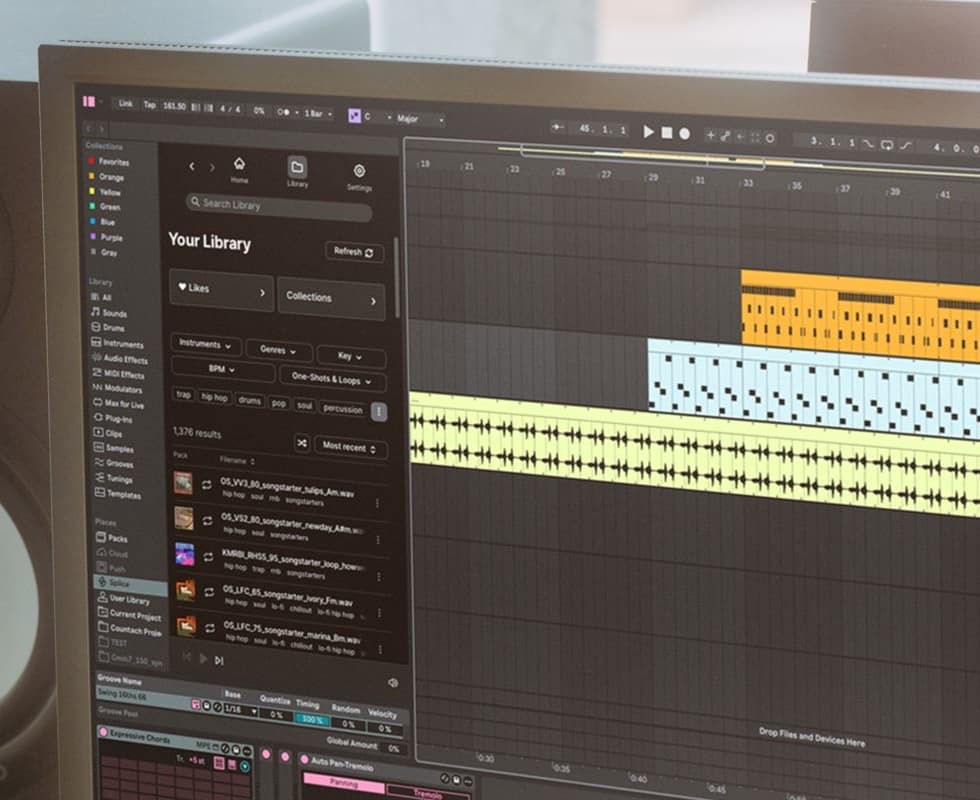
Task: Open Clips in the browser library
Action: (x=109, y=433)
